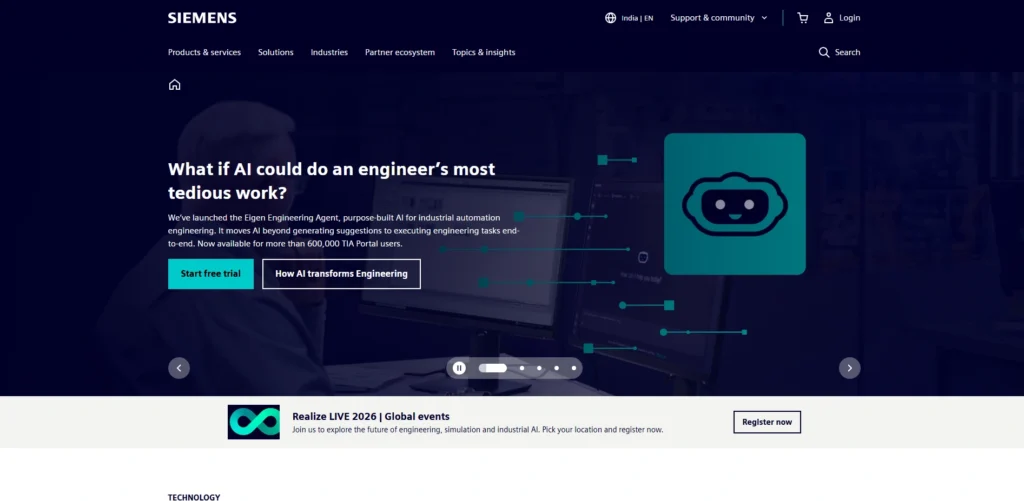1024x501 pixels.
Task: Open the India | EN language selector
Action: tap(629, 18)
